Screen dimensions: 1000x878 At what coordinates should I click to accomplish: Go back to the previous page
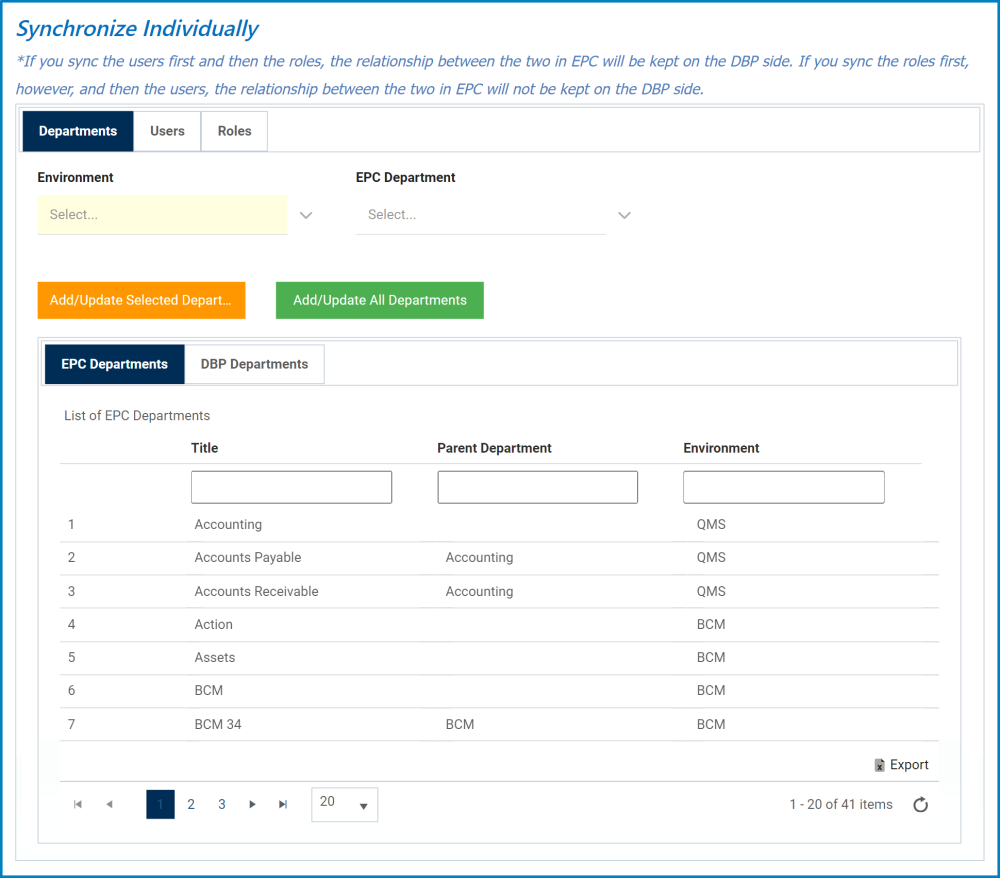(x=109, y=804)
